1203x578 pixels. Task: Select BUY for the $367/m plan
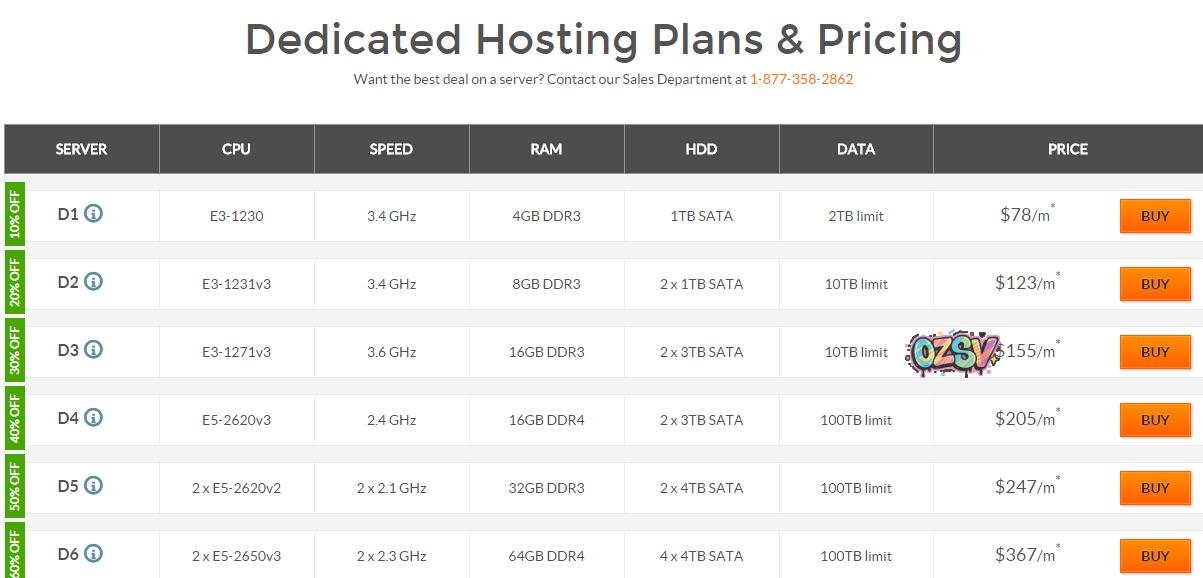(x=1154, y=556)
